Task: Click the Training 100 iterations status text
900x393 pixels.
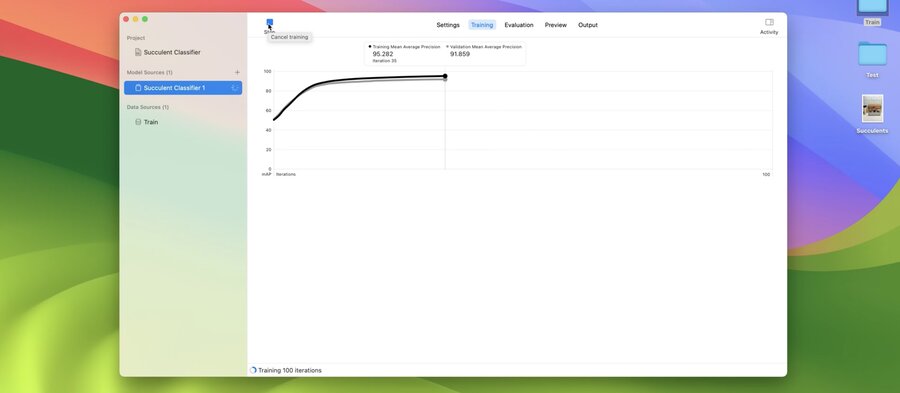Action: [290, 371]
